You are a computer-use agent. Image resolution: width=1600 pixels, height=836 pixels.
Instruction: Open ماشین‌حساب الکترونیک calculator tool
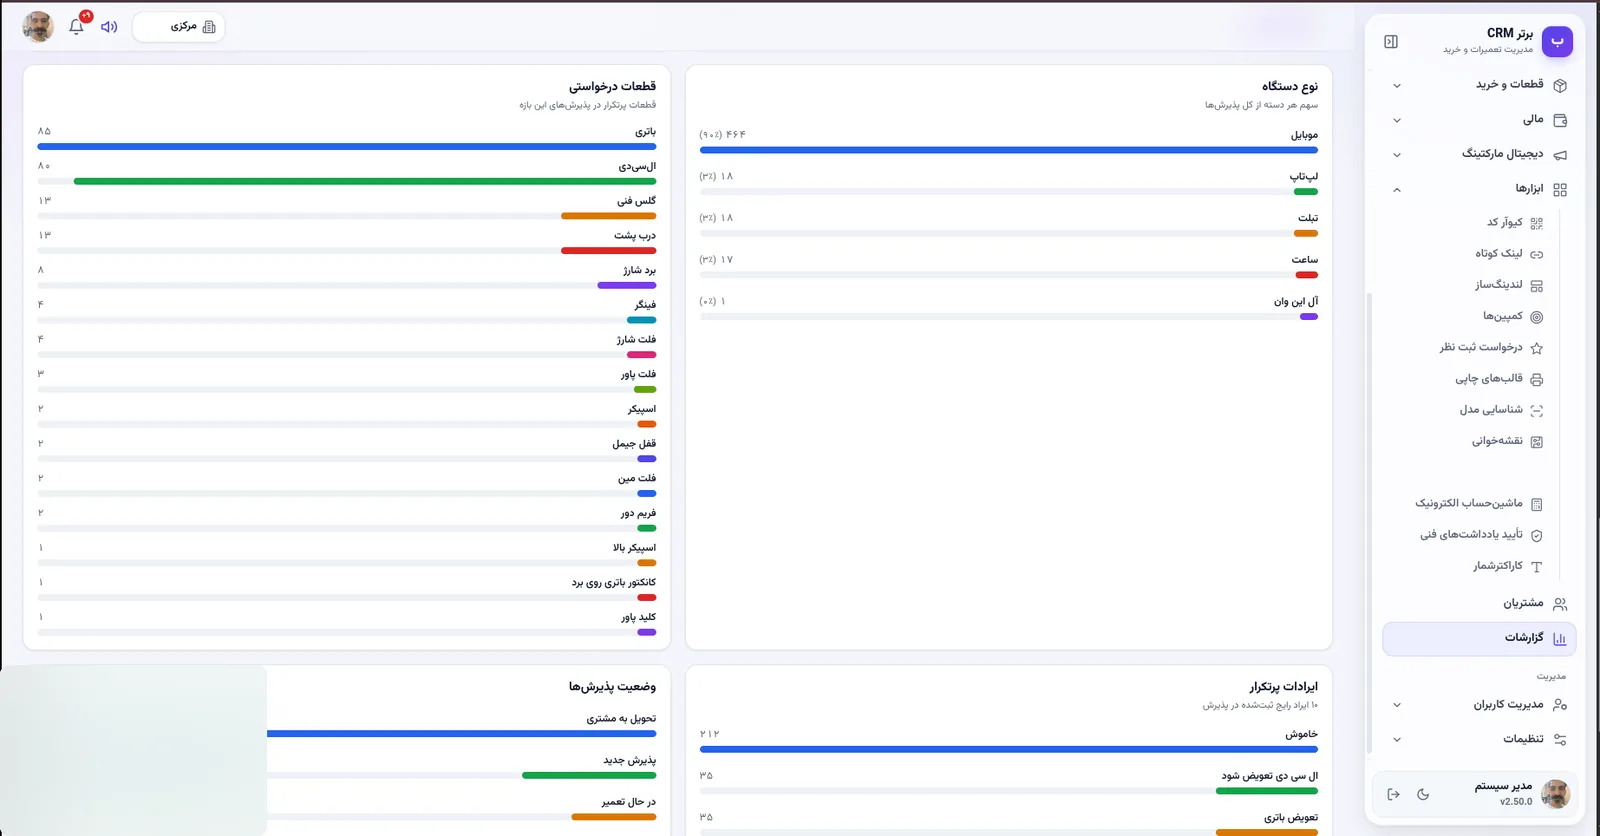click(x=1479, y=504)
